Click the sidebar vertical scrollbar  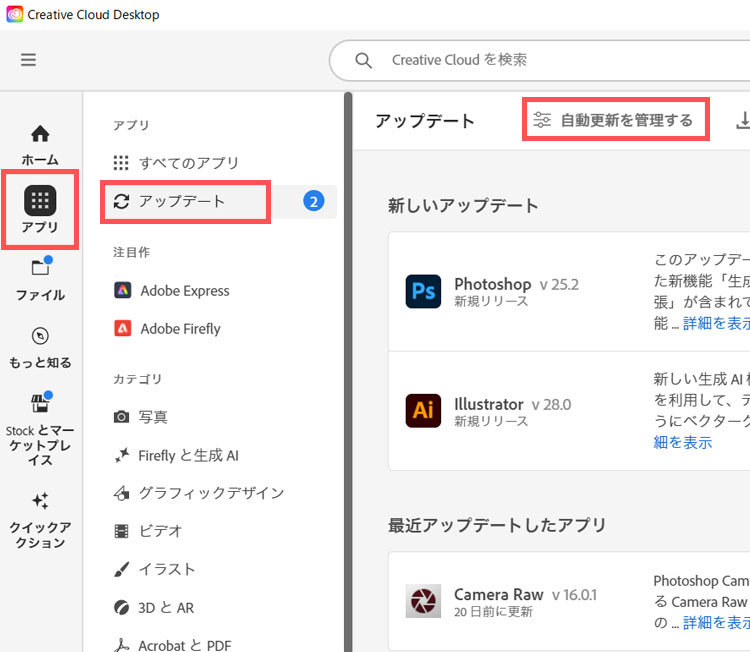click(348, 372)
